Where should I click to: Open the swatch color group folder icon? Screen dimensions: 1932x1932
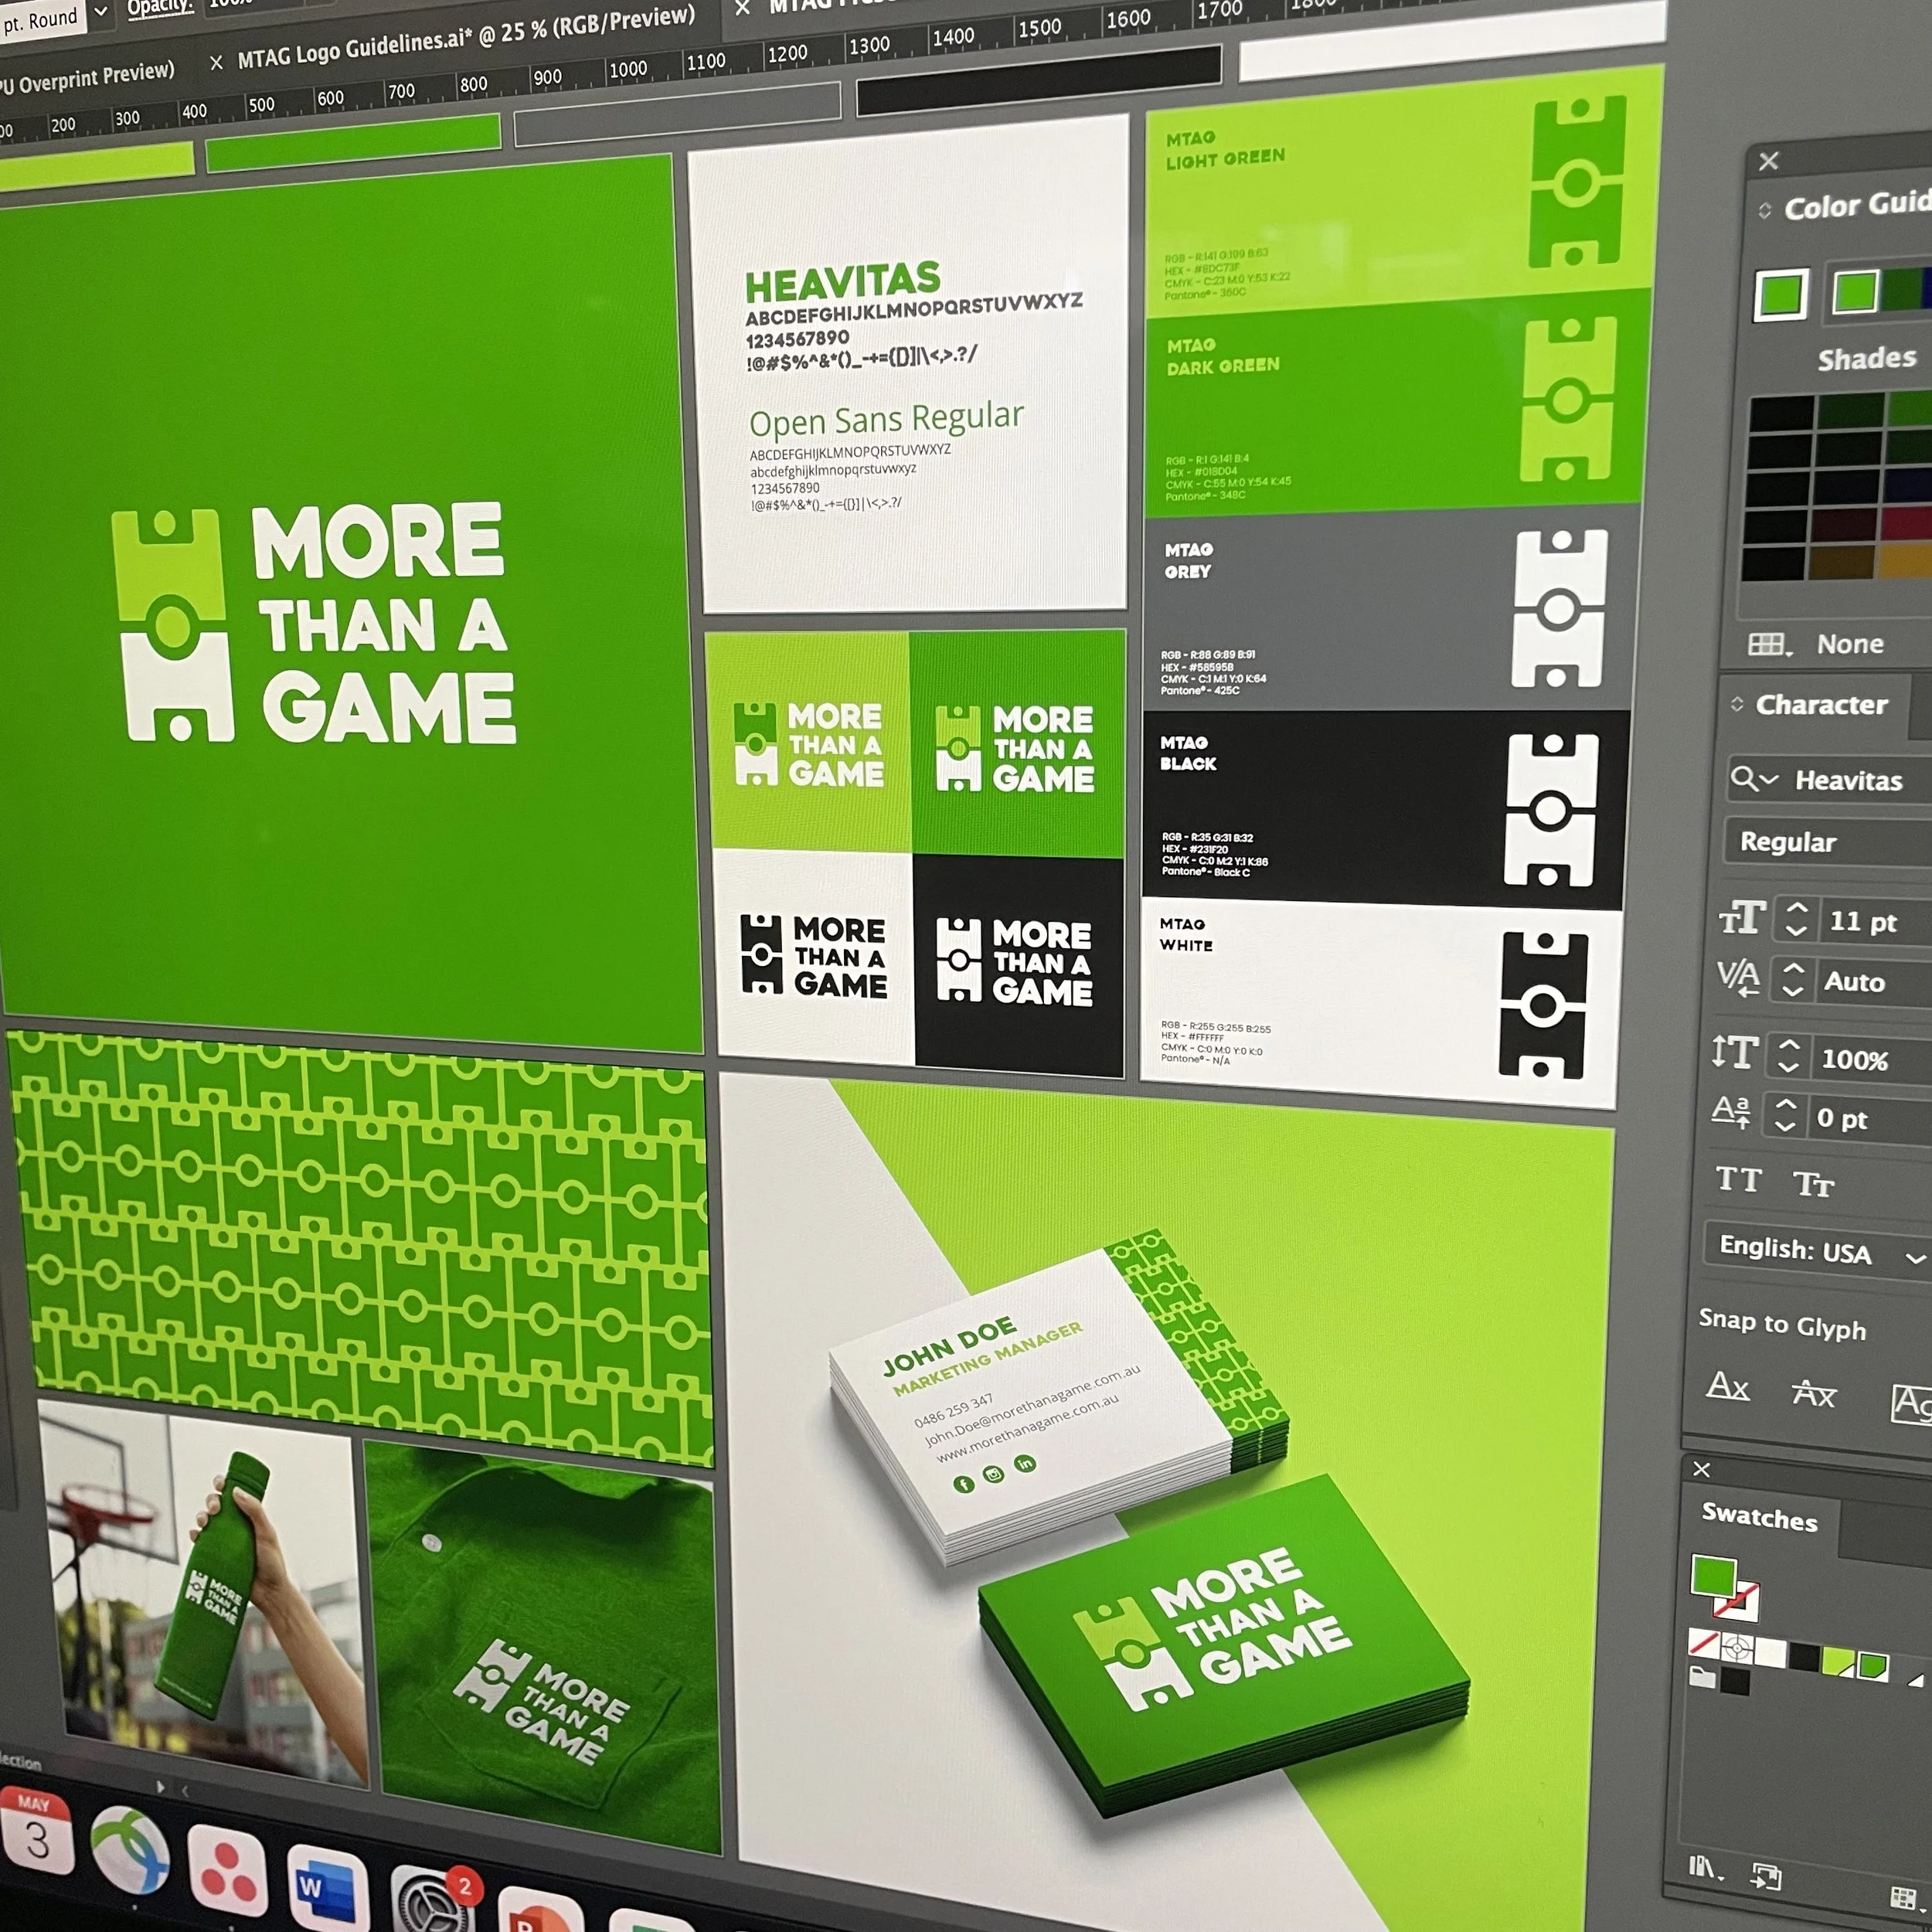(x=1702, y=1677)
